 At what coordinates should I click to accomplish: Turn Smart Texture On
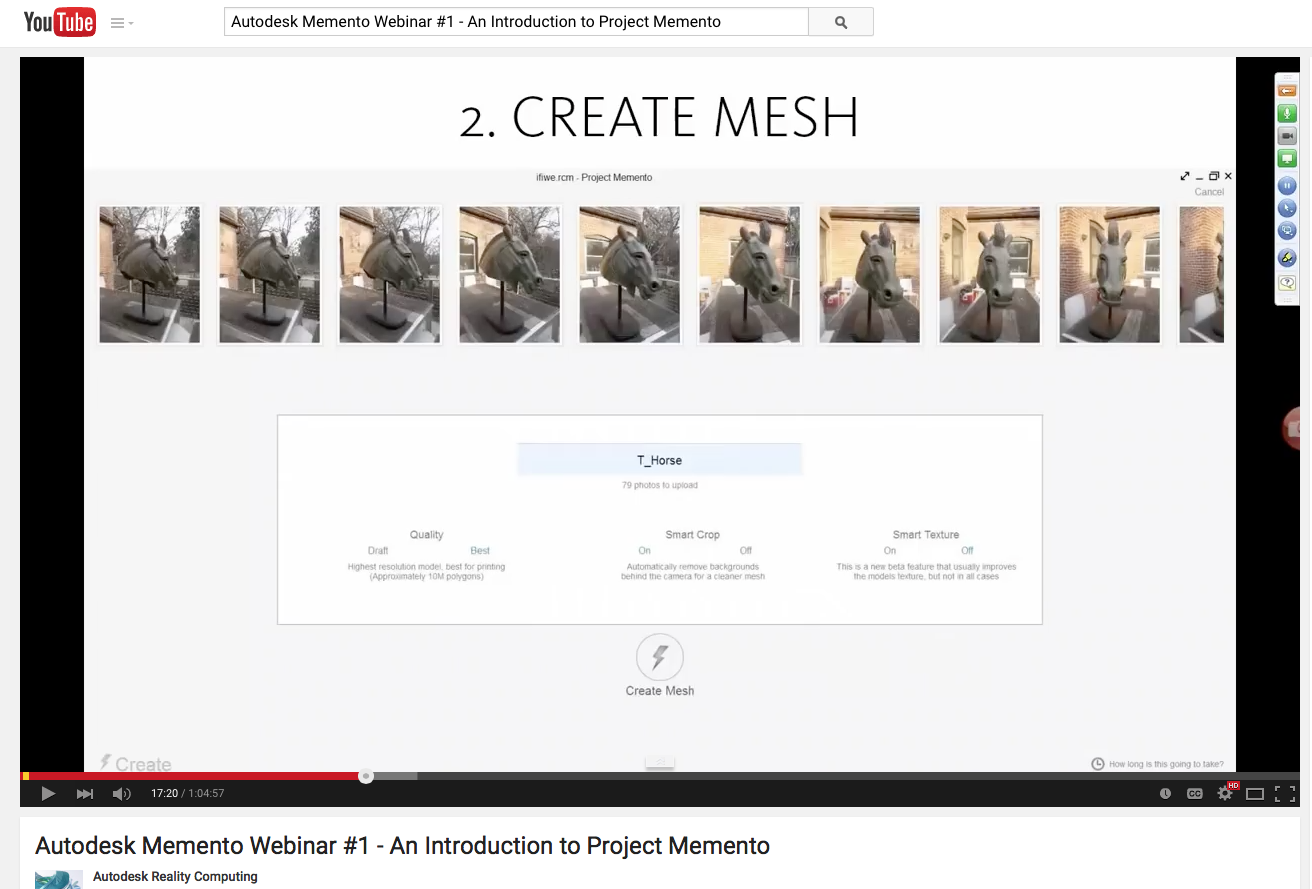coord(890,551)
